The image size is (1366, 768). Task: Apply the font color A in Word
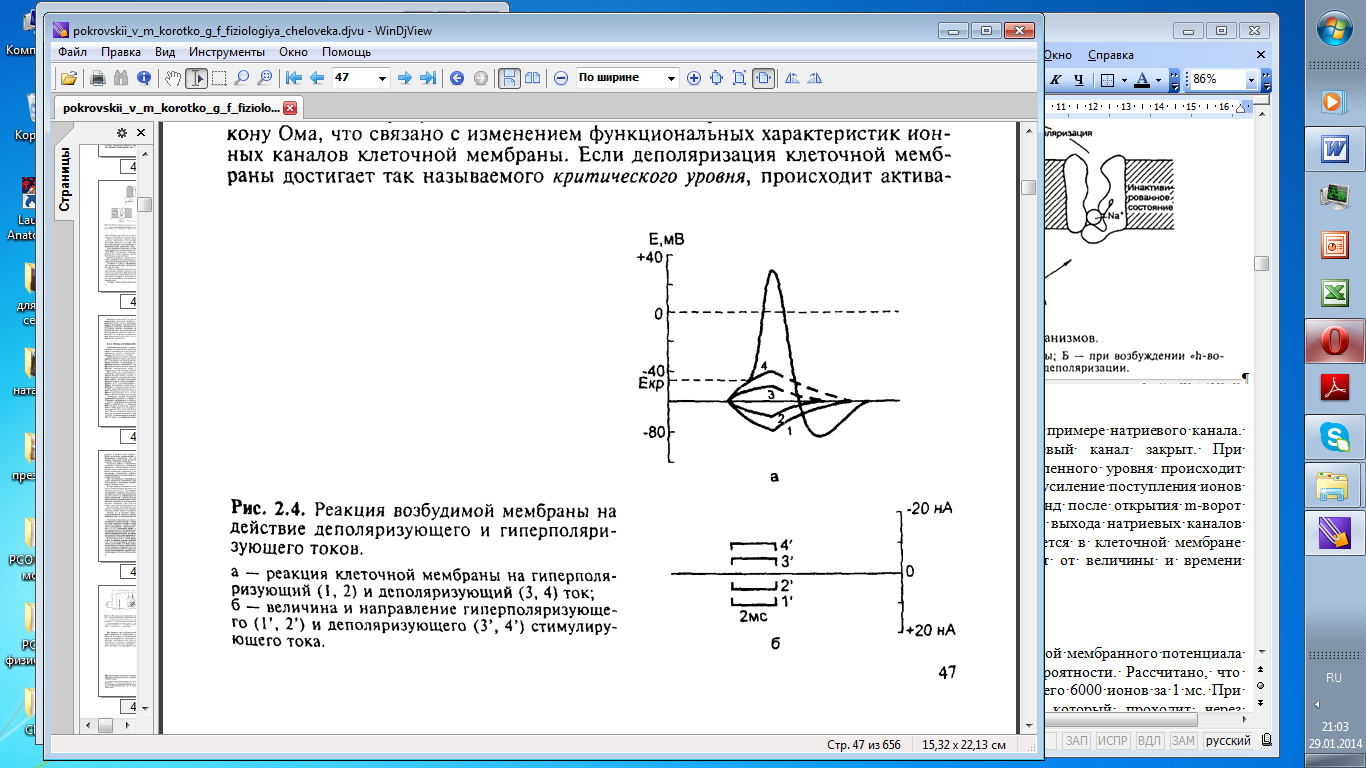point(1140,80)
